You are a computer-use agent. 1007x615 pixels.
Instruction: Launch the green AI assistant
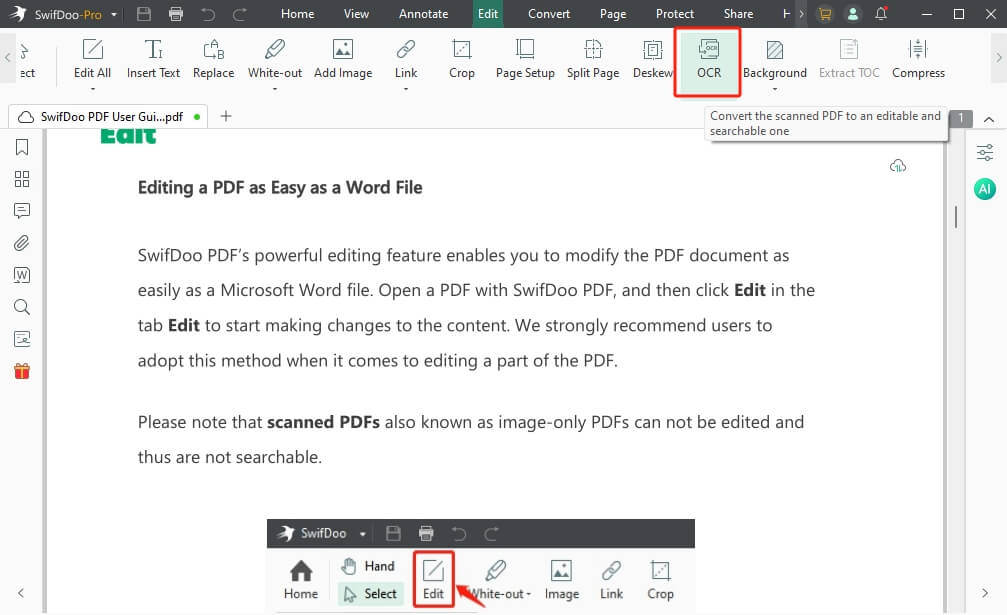point(985,189)
